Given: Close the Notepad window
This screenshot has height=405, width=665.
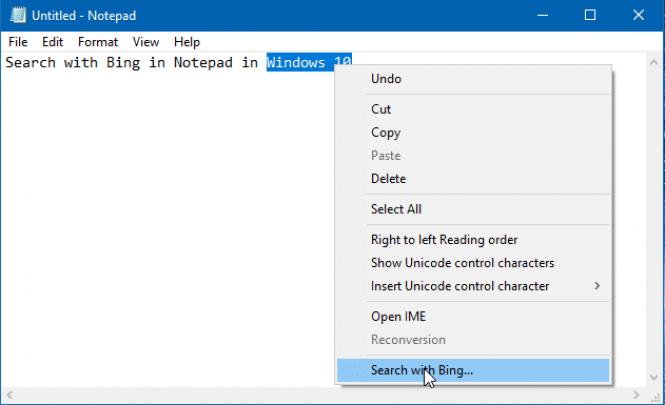Looking at the screenshot, I should pyautogui.click(x=638, y=15).
